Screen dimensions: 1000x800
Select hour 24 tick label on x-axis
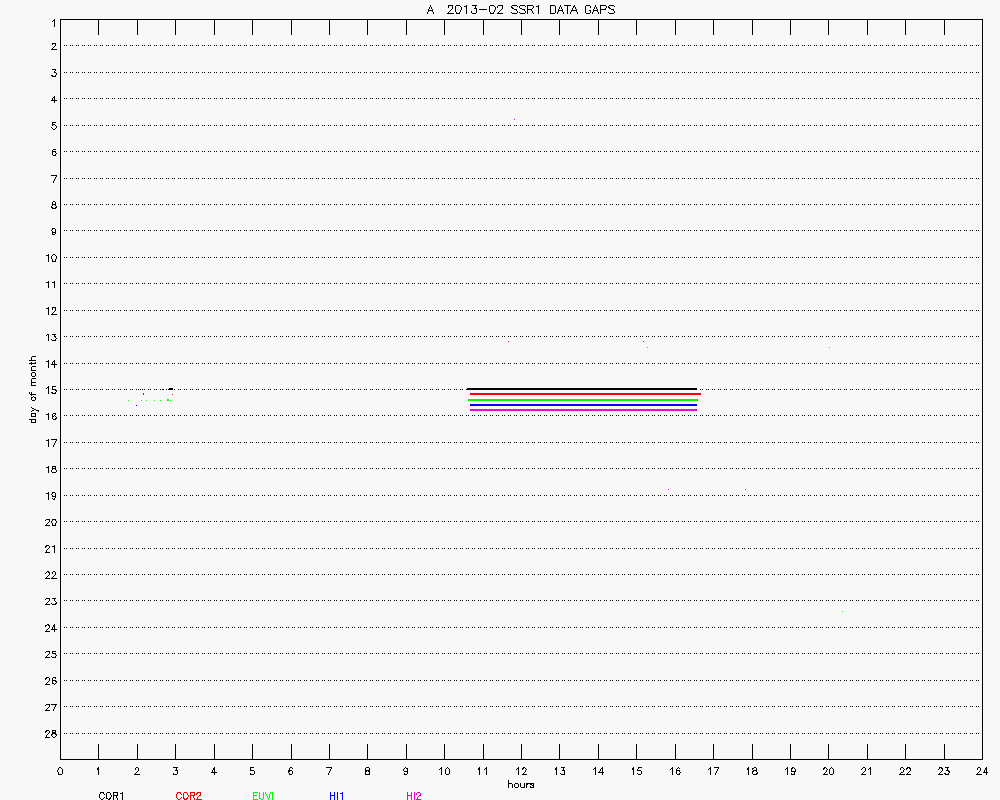coord(981,771)
